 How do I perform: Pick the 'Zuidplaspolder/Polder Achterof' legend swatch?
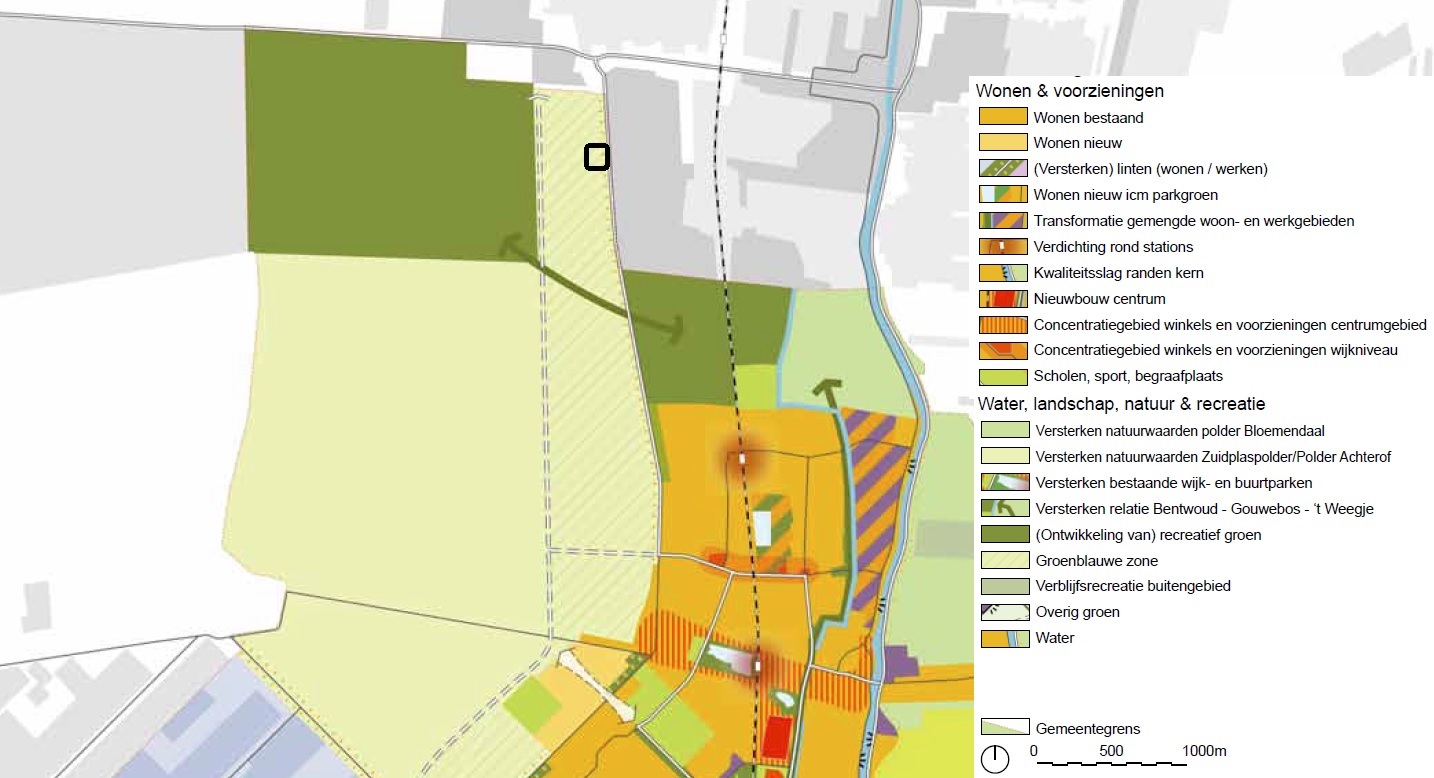tap(1003, 457)
